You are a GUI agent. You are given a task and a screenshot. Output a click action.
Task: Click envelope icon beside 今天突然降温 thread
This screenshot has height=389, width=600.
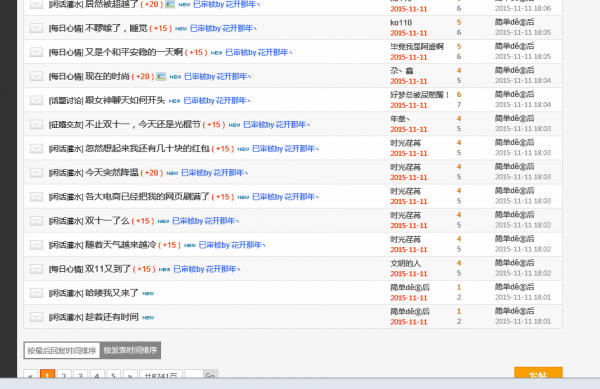[36, 173]
